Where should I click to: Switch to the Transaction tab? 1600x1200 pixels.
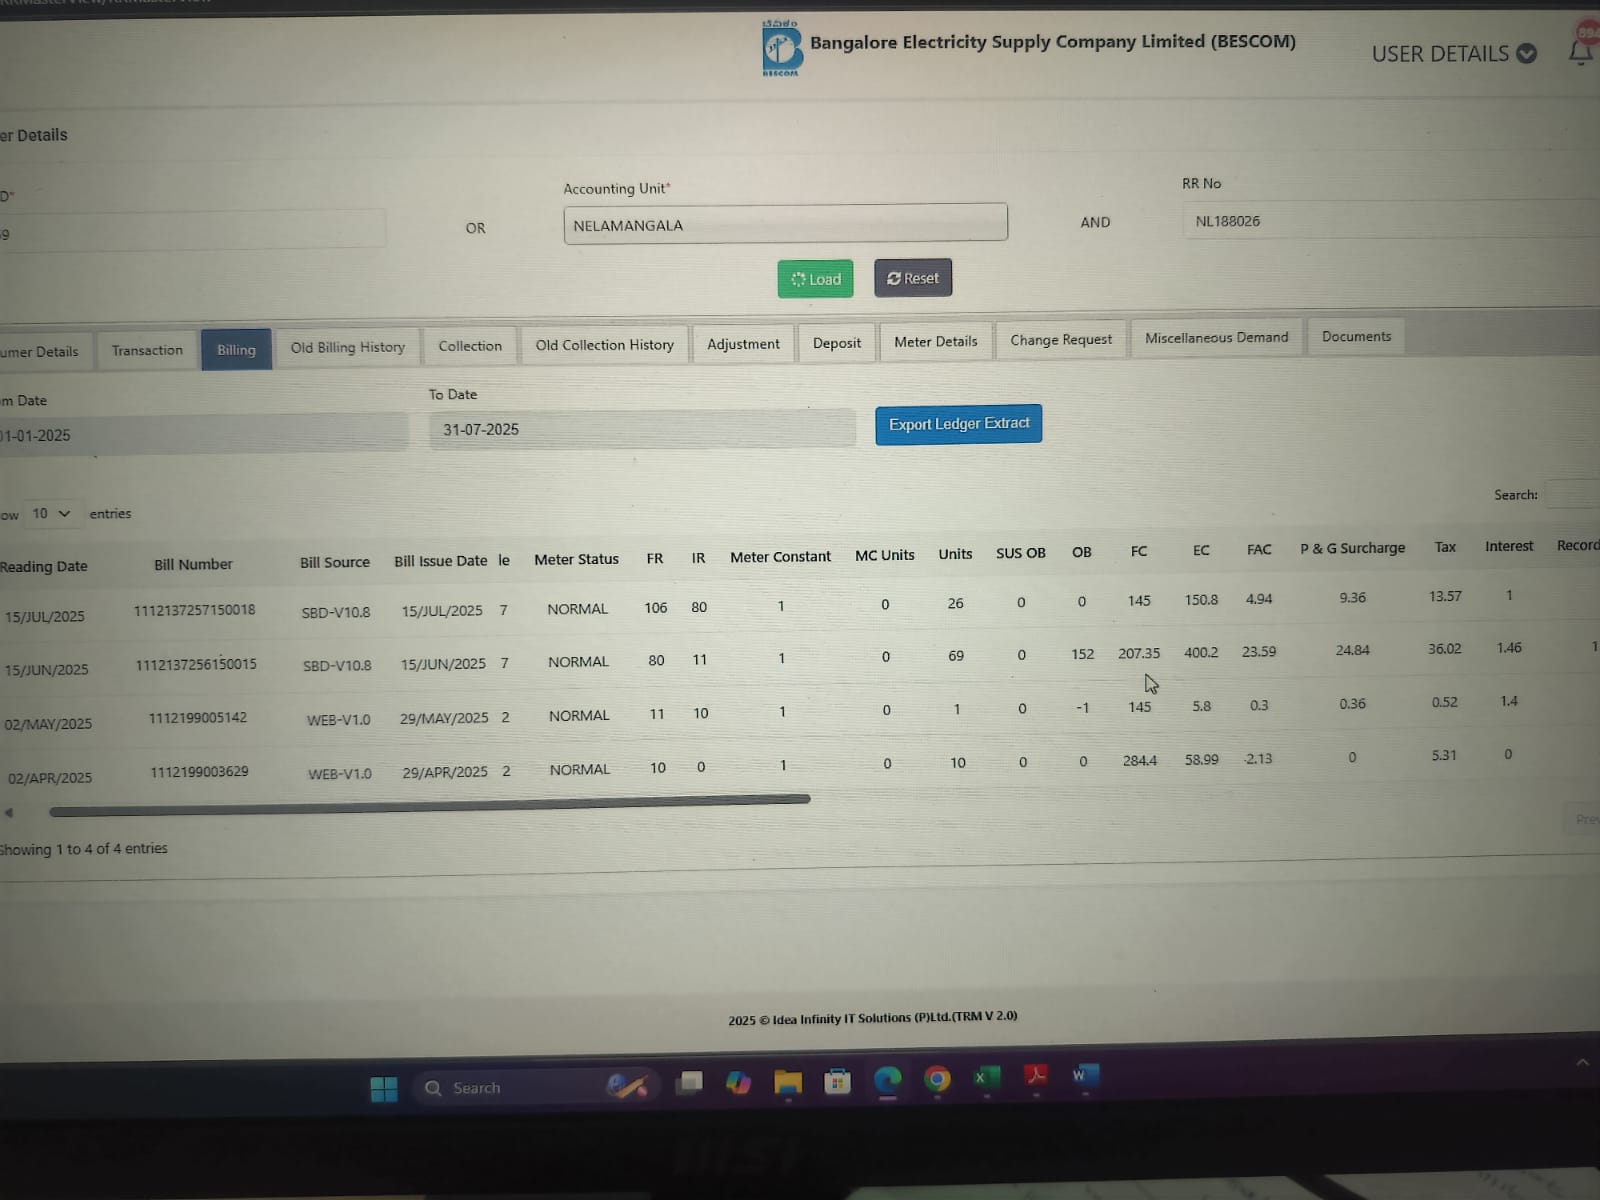click(147, 350)
